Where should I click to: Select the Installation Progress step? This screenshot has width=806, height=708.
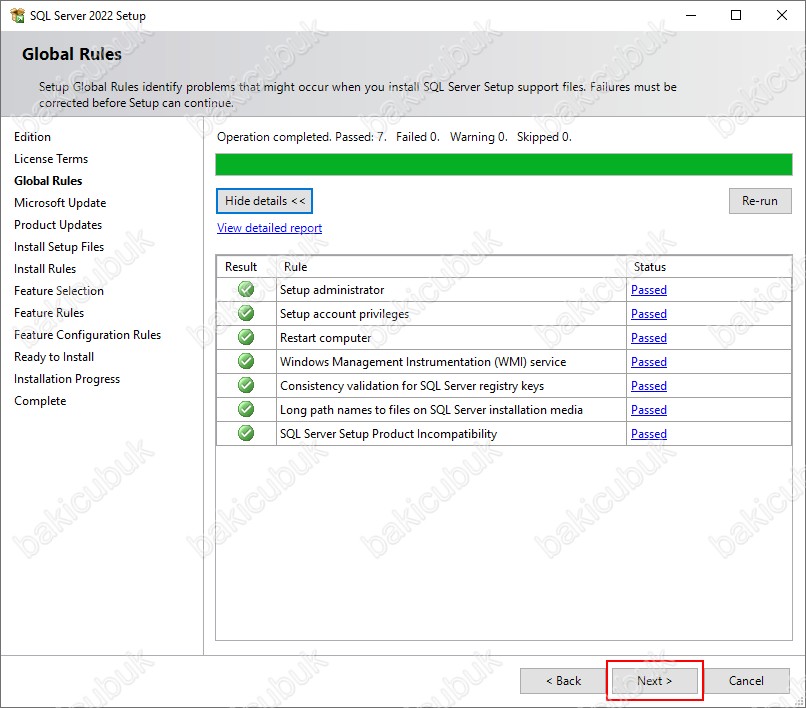[67, 379]
